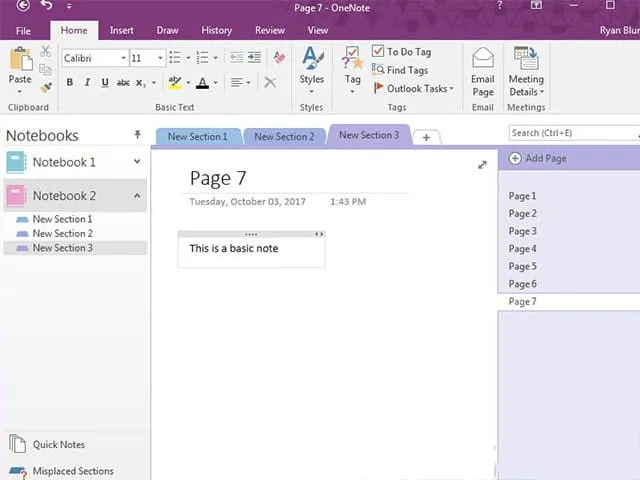Click the note text 'This is a basic note'
This screenshot has height=480, width=640.
[234, 249]
